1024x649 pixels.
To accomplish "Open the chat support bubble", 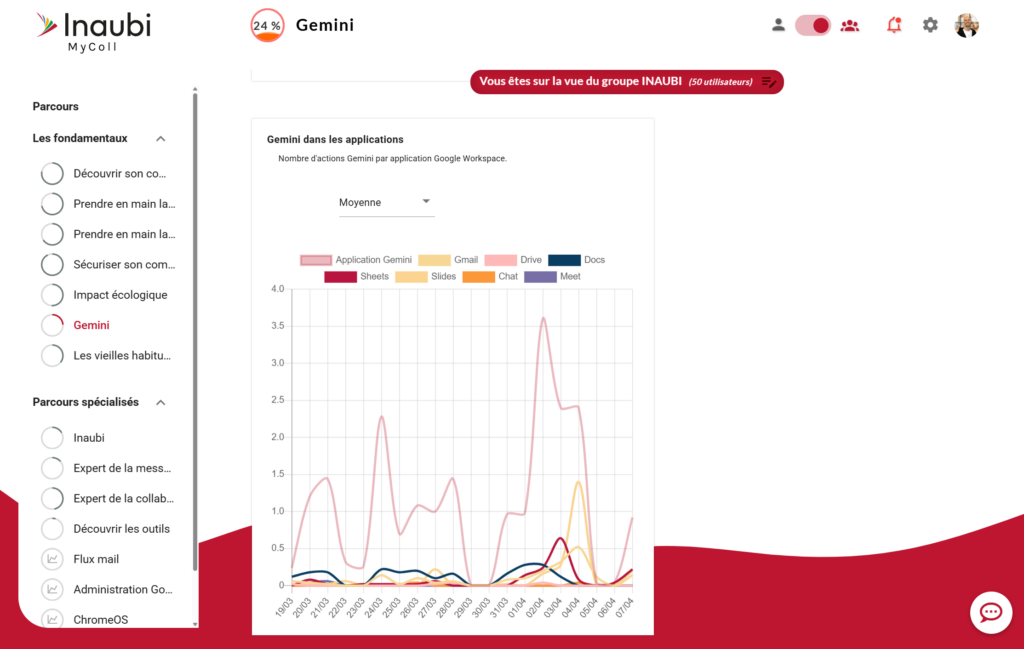I will 991,612.
